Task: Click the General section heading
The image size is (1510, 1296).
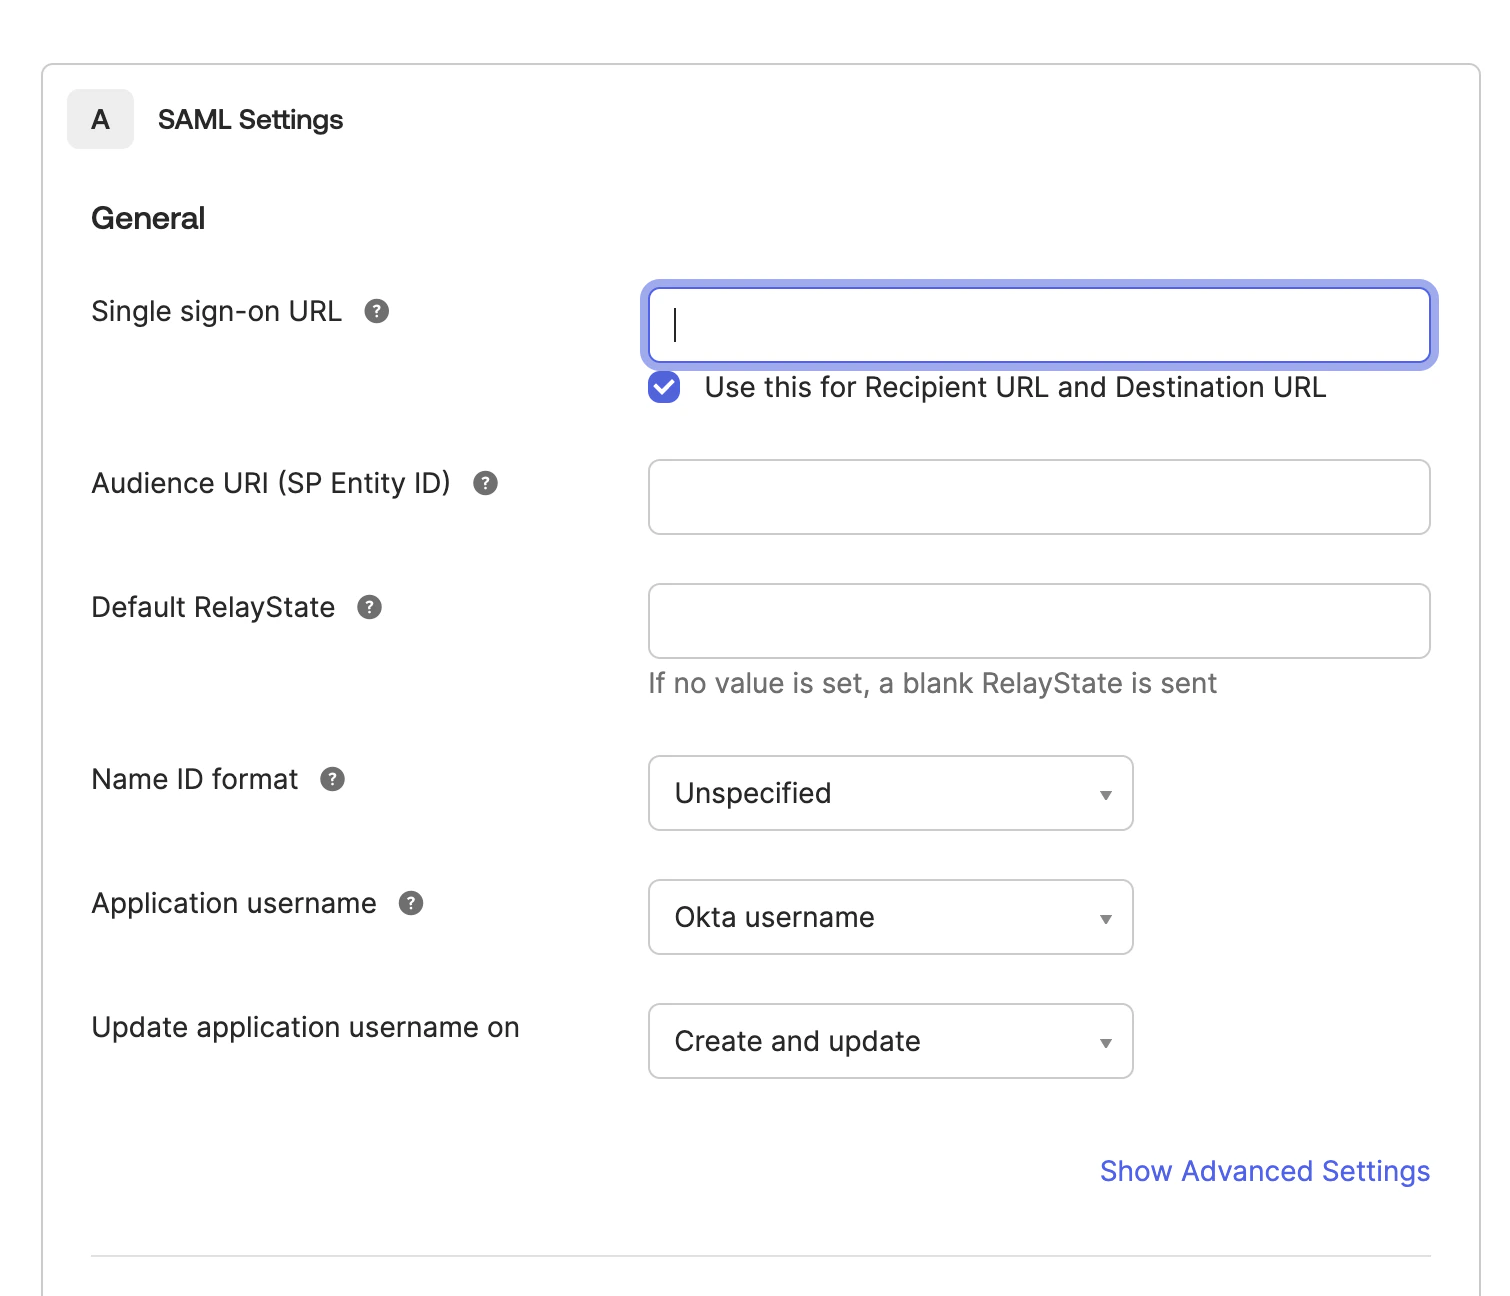Action: point(148,218)
